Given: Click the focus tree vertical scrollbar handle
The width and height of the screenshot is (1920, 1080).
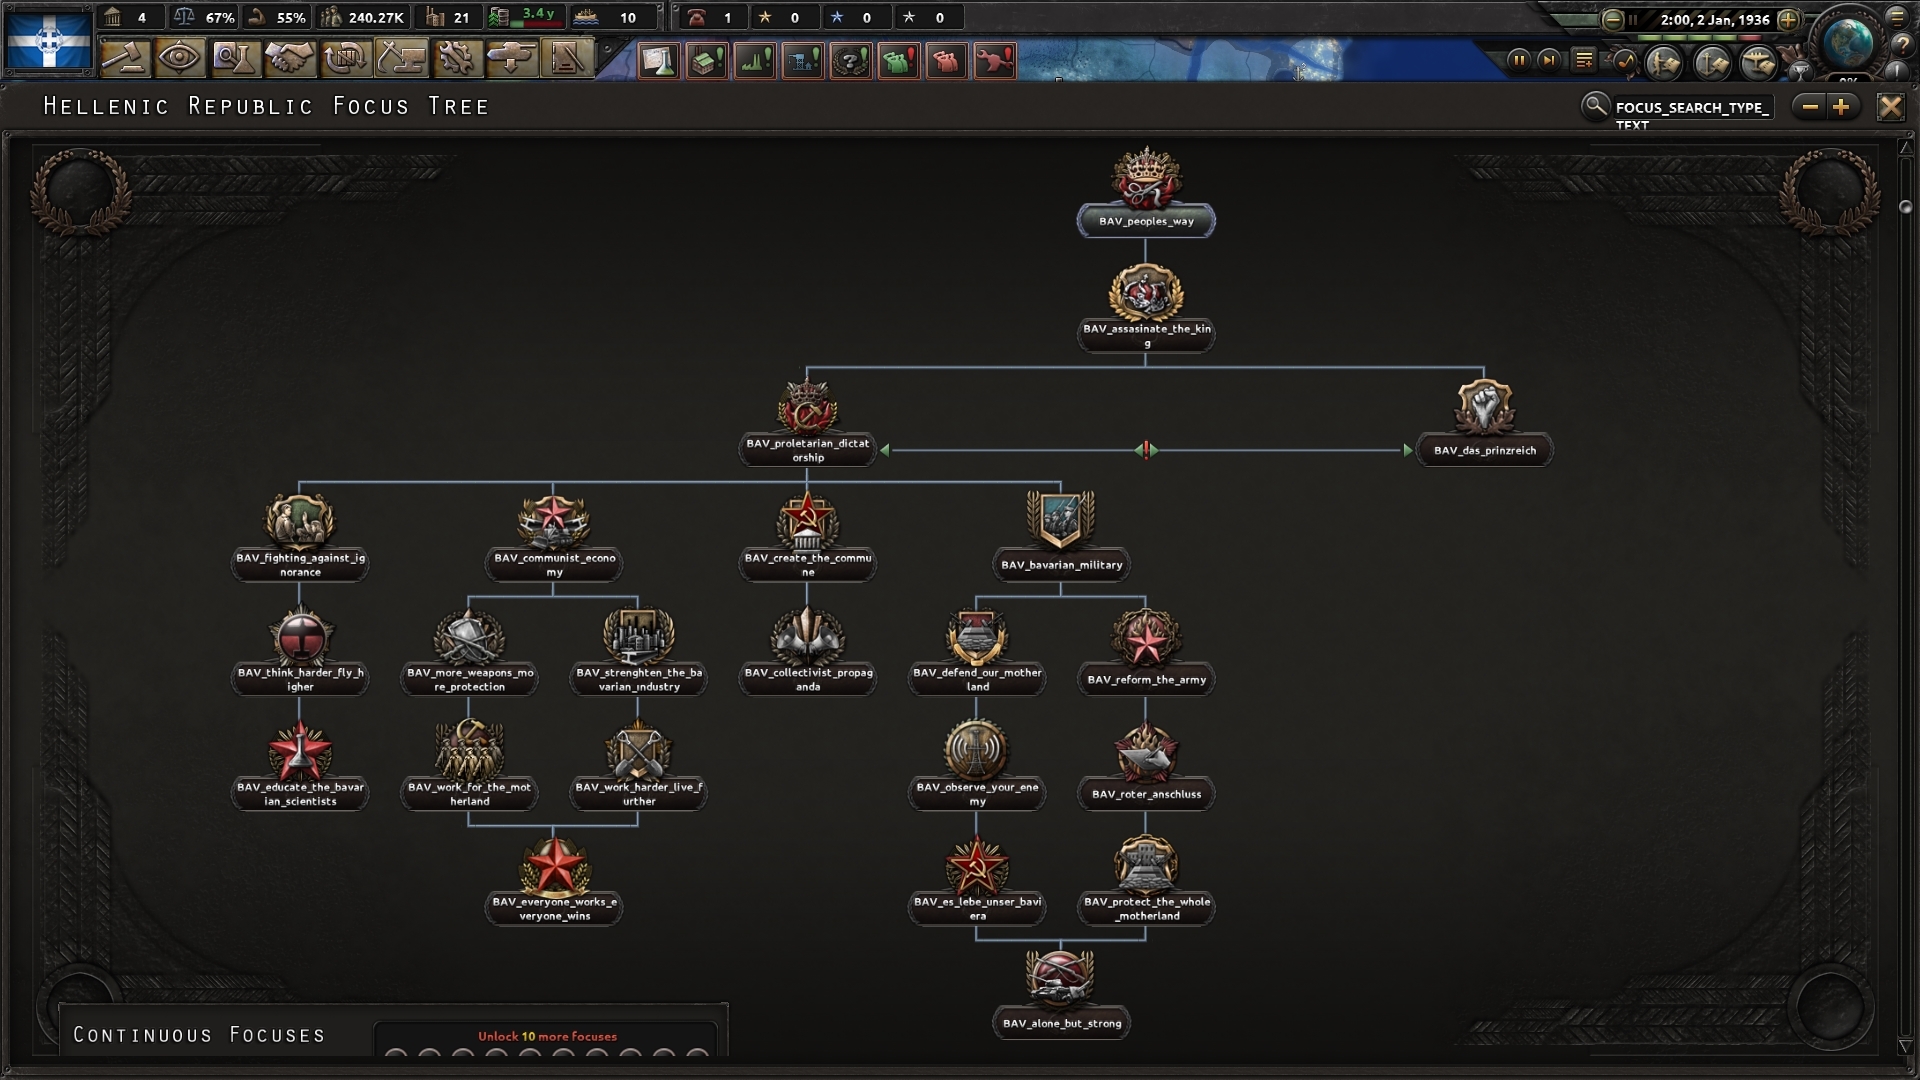Looking at the screenshot, I should [1905, 207].
